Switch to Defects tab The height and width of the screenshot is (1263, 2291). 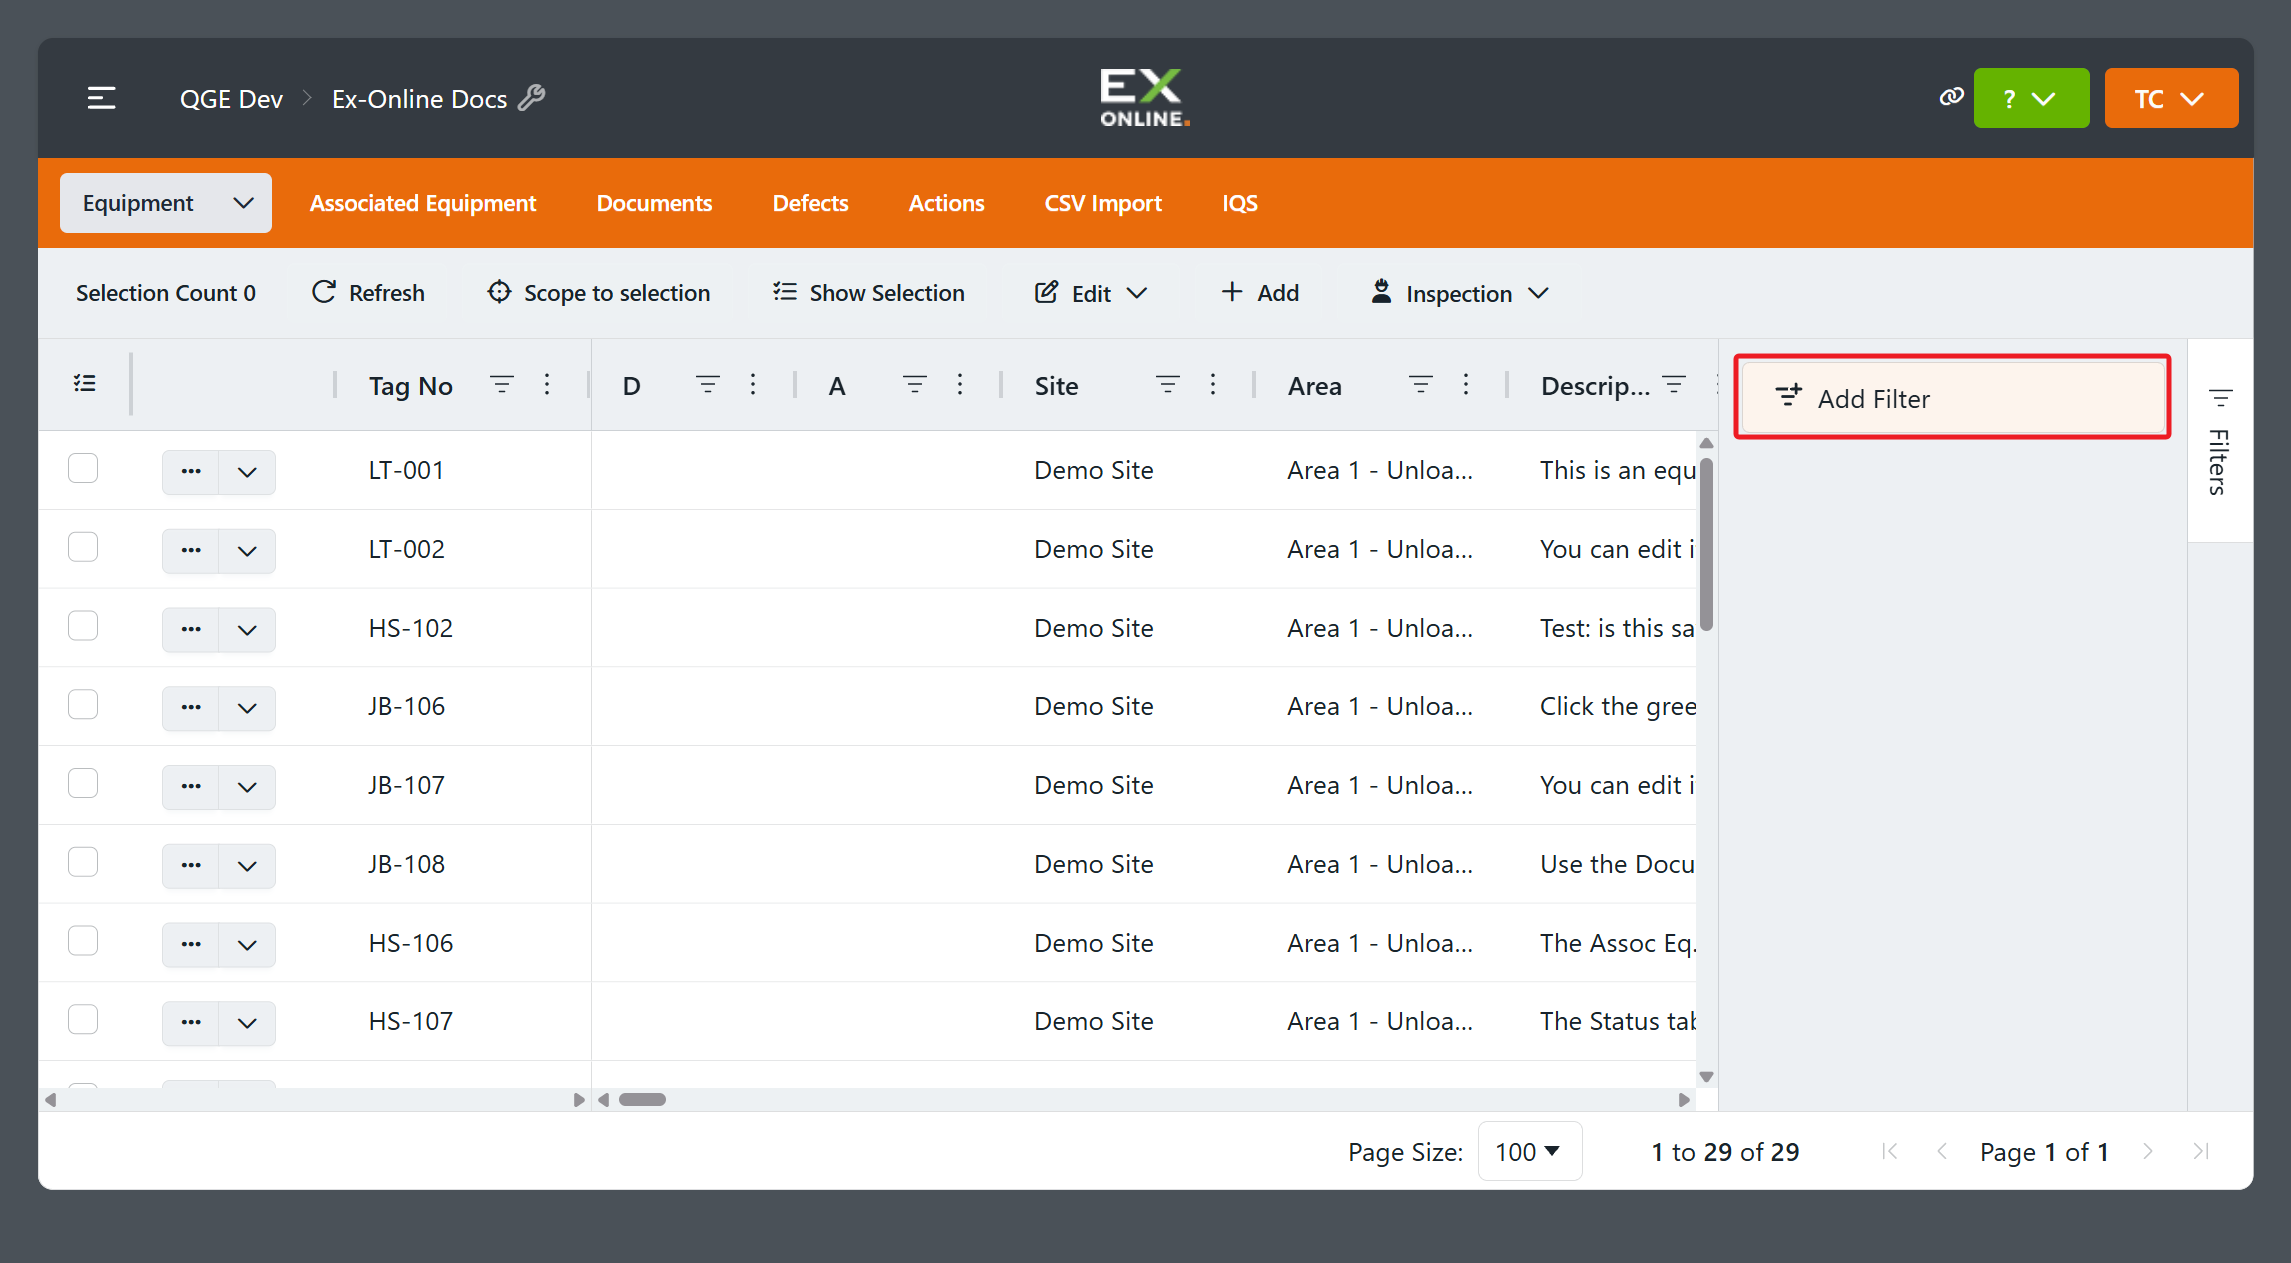(810, 203)
